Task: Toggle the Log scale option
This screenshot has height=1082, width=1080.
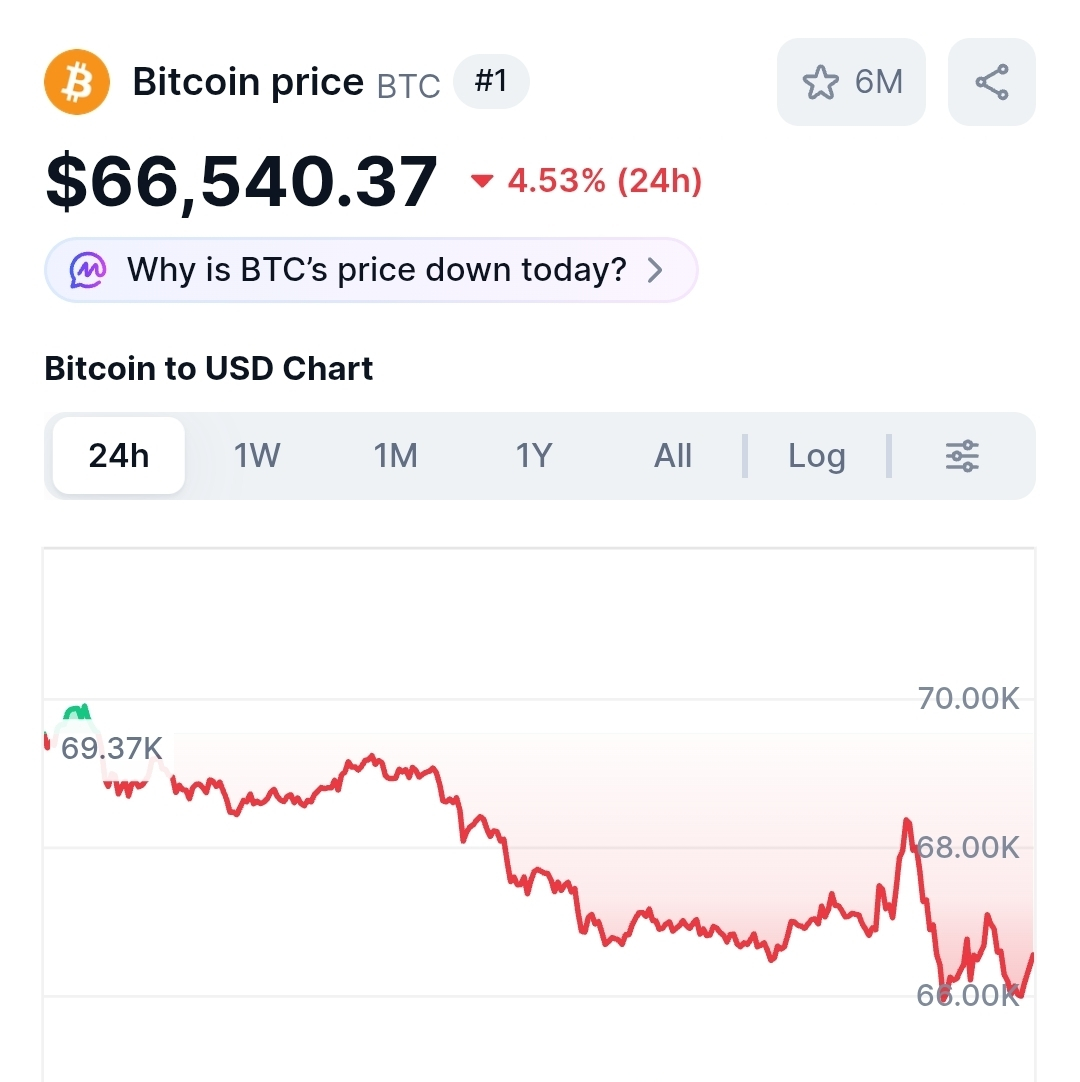Action: (x=816, y=456)
